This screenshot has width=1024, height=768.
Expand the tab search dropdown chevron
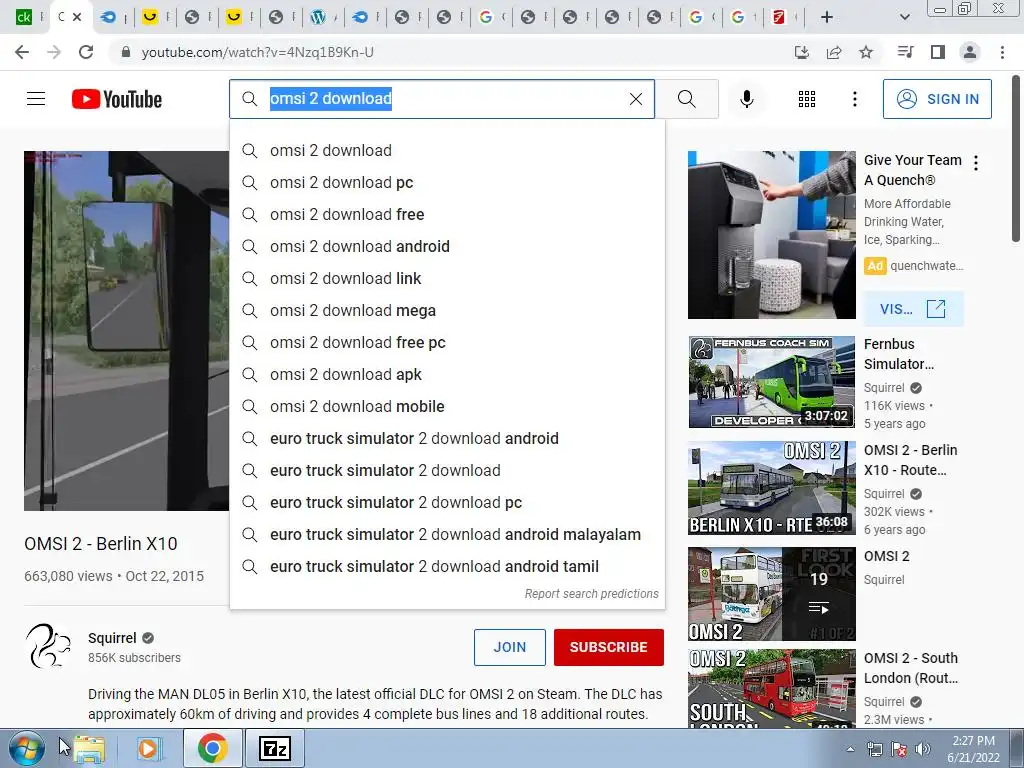tap(904, 17)
